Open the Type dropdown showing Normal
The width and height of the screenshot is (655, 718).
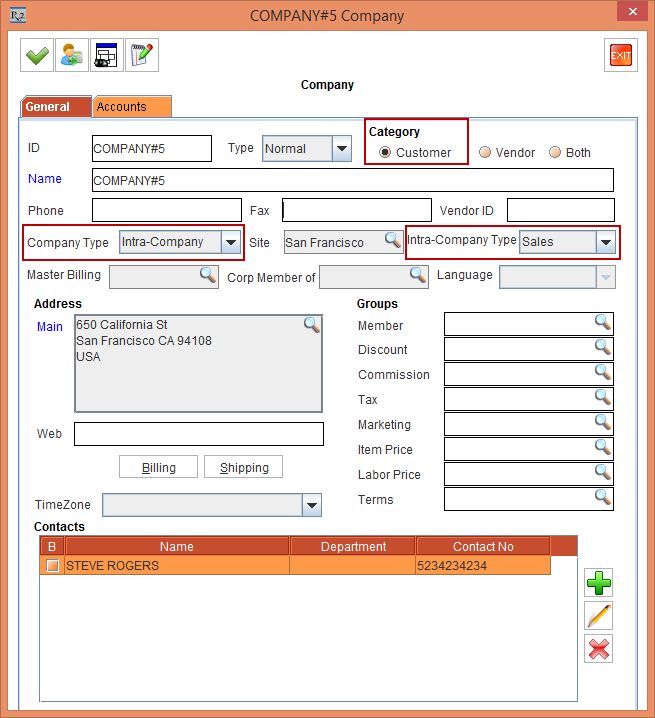point(307,148)
